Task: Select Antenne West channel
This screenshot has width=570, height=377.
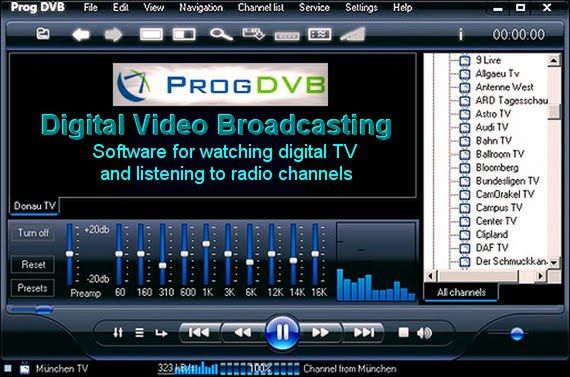Action: (x=505, y=87)
